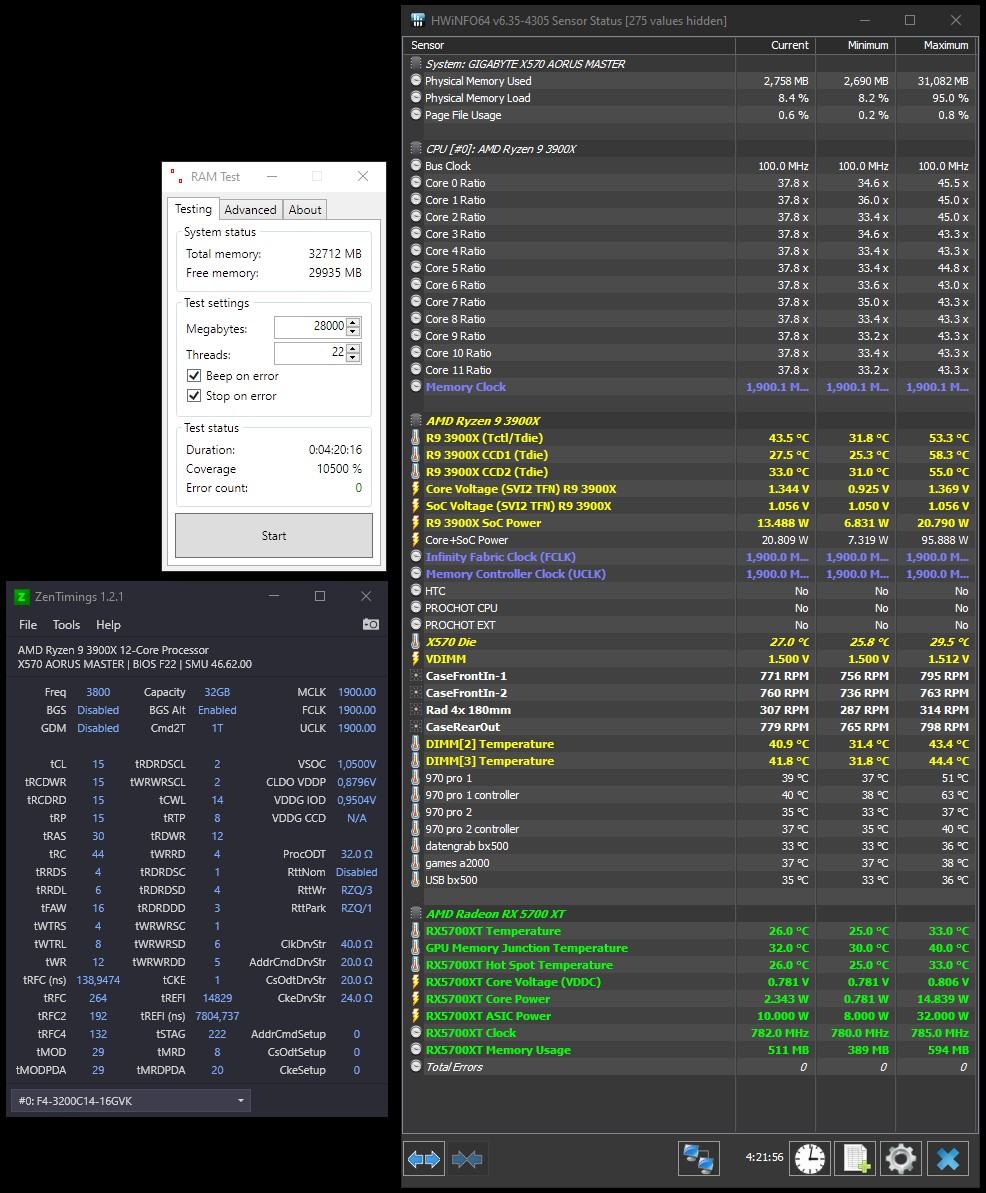Switch to the Testing tab in RAM Test

click(x=193, y=208)
